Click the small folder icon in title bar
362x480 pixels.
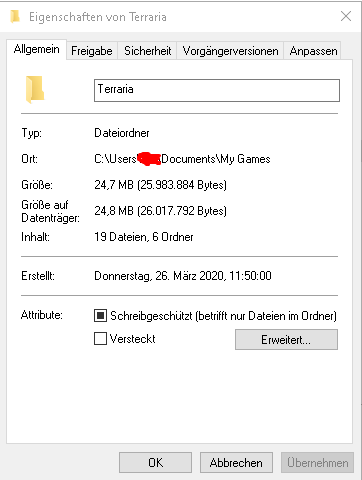(15, 16)
